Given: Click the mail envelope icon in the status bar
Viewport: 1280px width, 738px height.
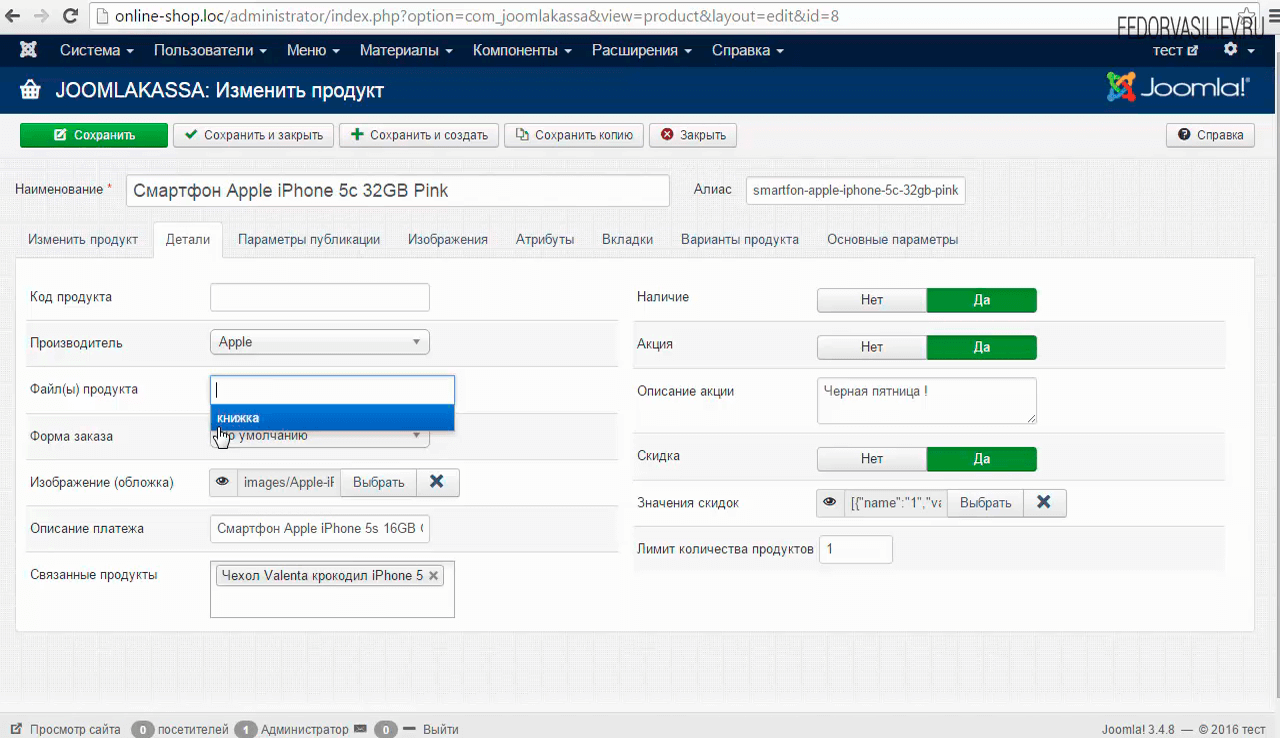Looking at the screenshot, I should click(360, 729).
